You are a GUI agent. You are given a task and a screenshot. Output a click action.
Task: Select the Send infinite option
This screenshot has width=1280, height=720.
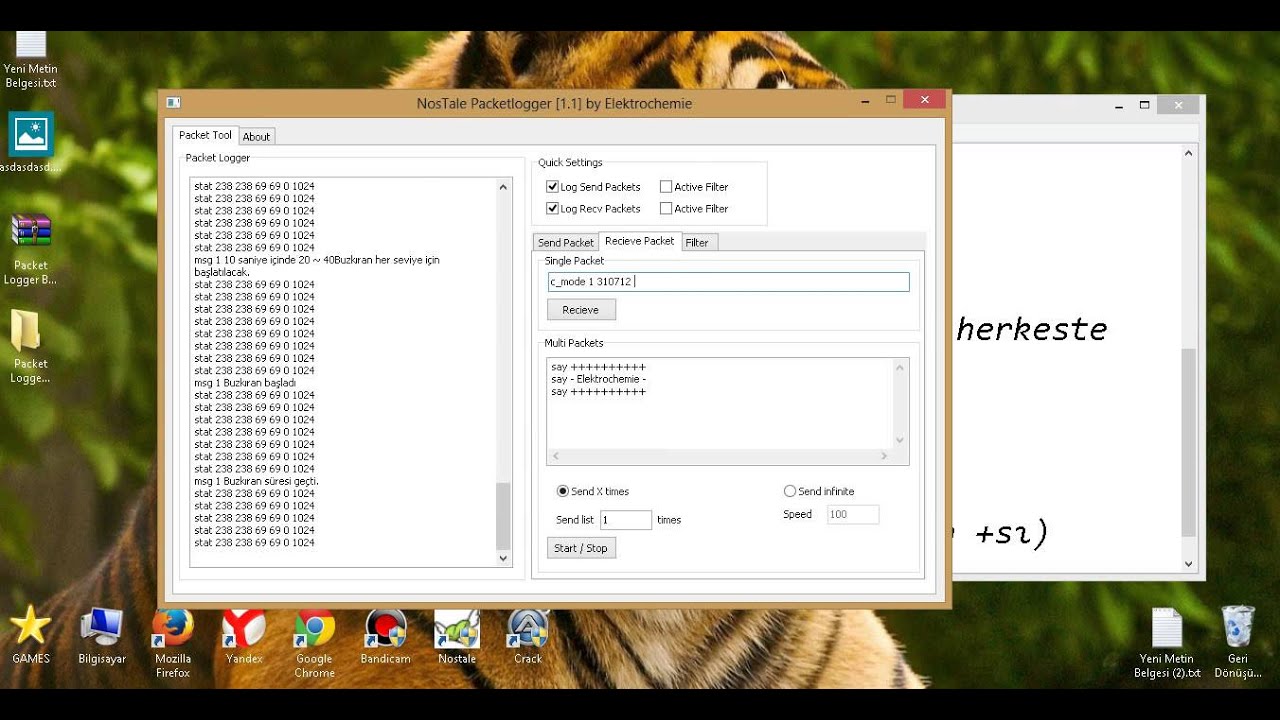pos(790,491)
